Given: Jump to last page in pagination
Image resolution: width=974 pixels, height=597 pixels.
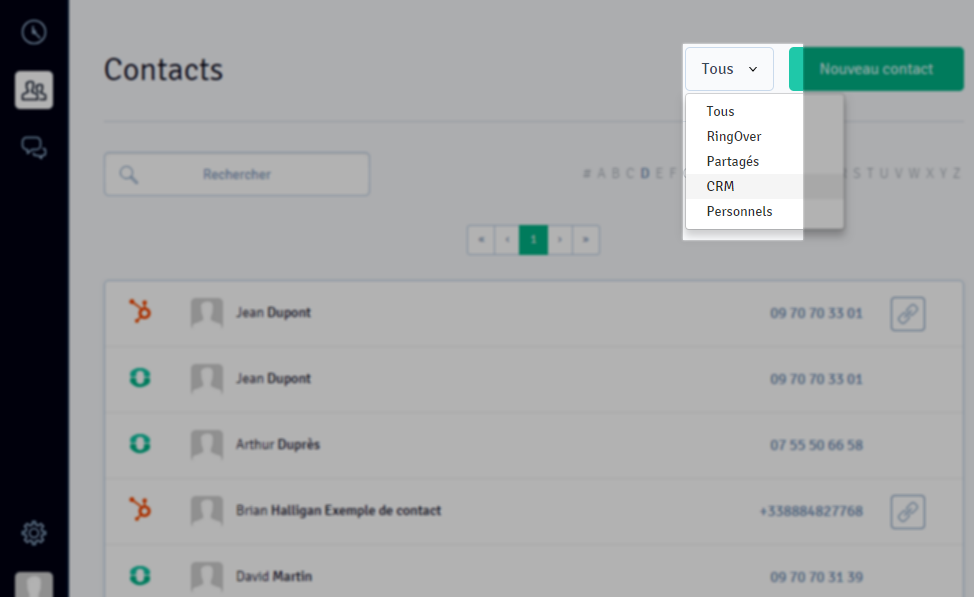Looking at the screenshot, I should [x=586, y=240].
